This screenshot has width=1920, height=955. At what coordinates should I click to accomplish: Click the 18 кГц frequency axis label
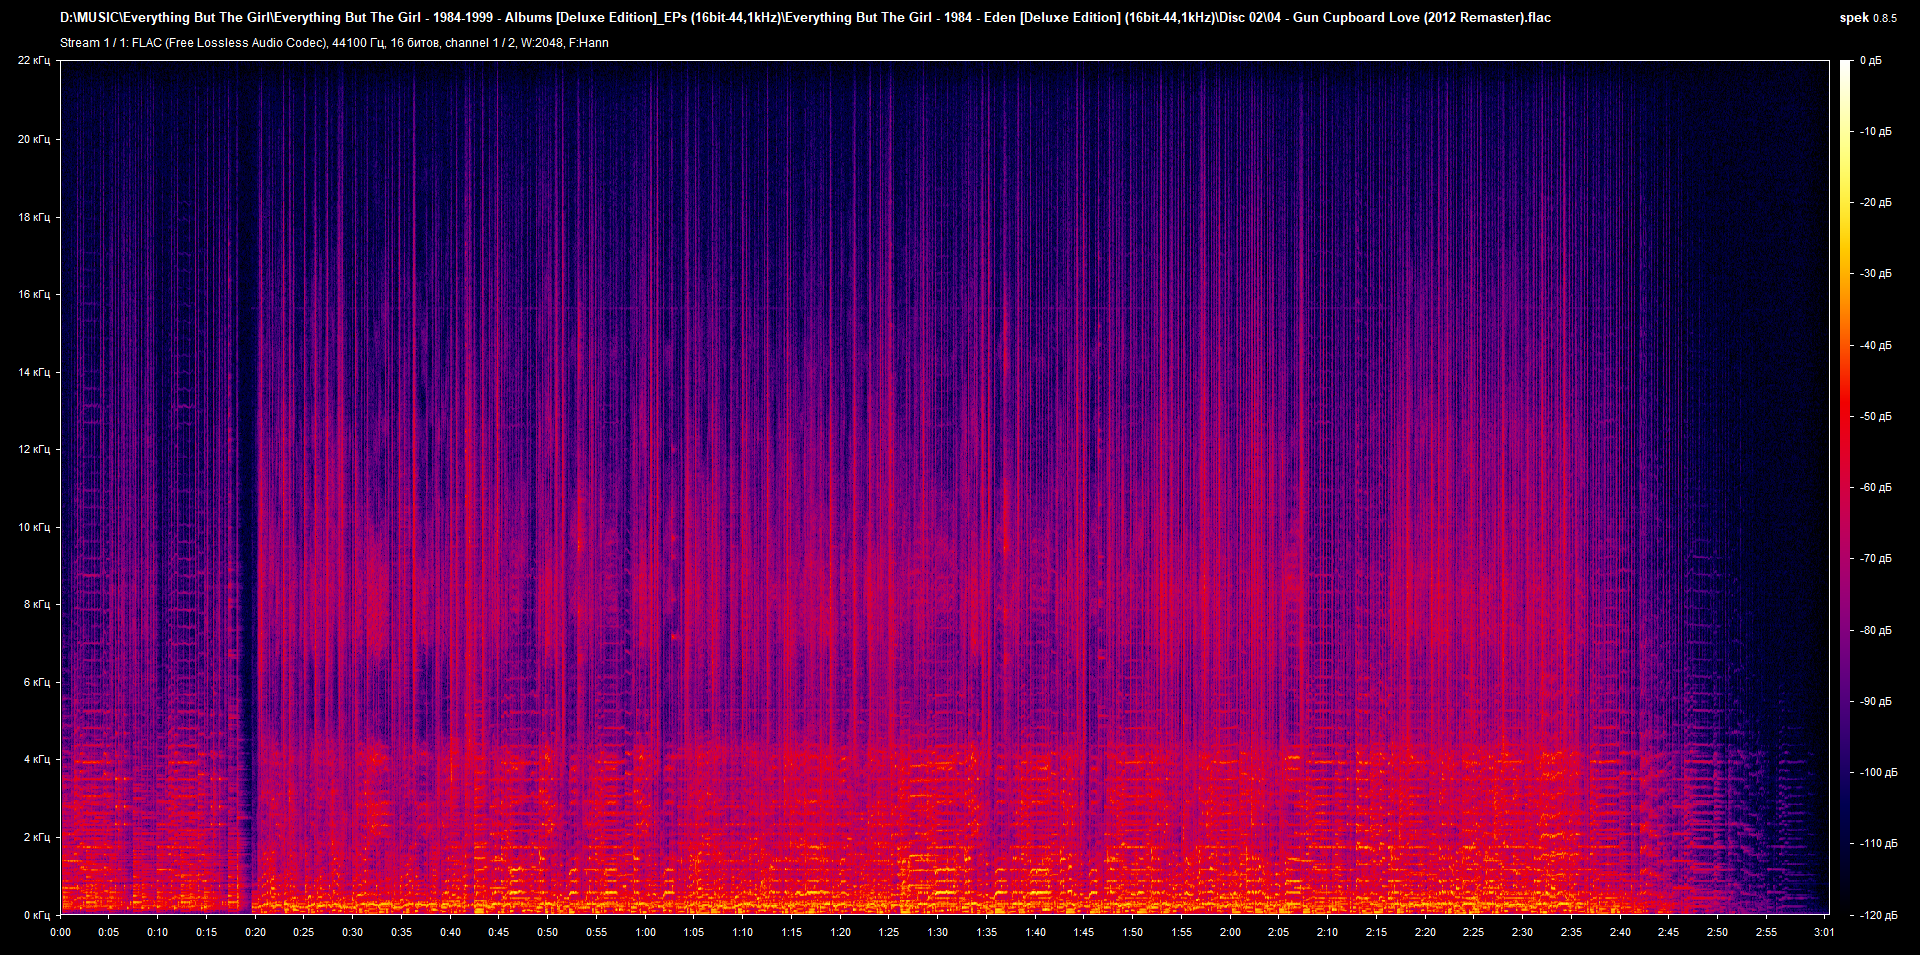[34, 217]
